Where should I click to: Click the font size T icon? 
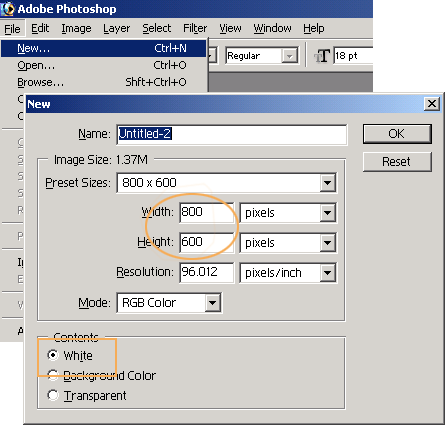click(x=322, y=56)
